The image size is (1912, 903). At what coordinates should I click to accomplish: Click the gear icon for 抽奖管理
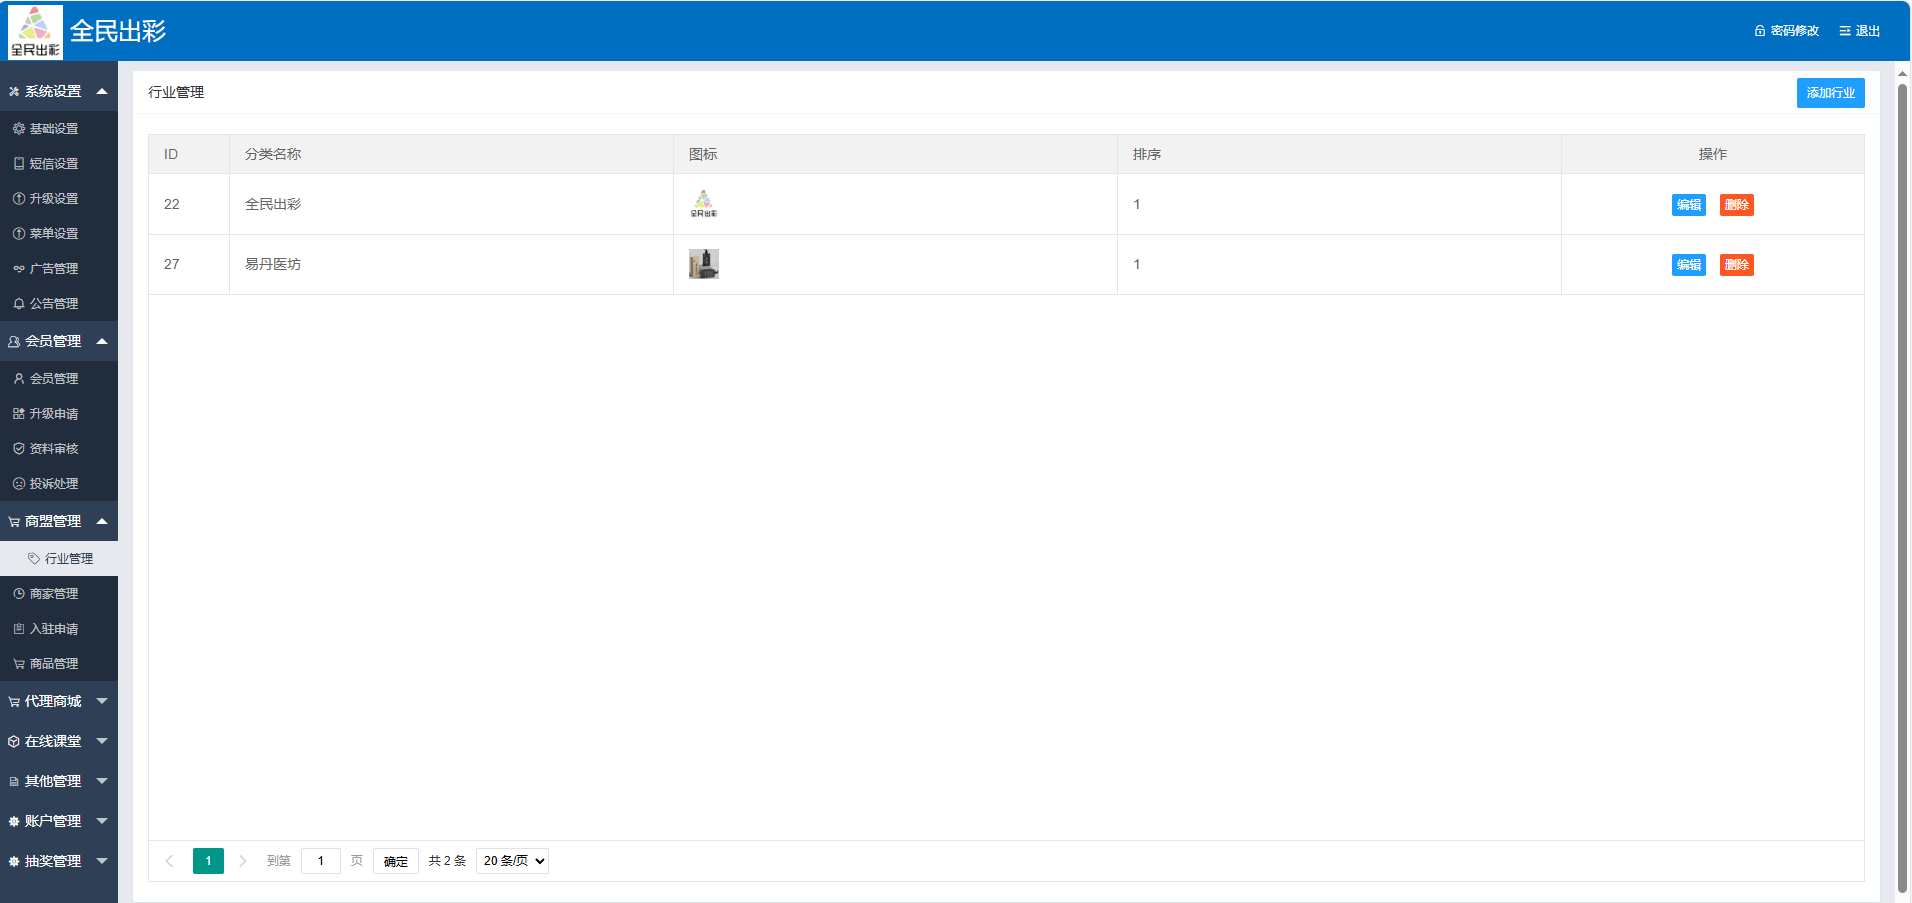pos(14,862)
